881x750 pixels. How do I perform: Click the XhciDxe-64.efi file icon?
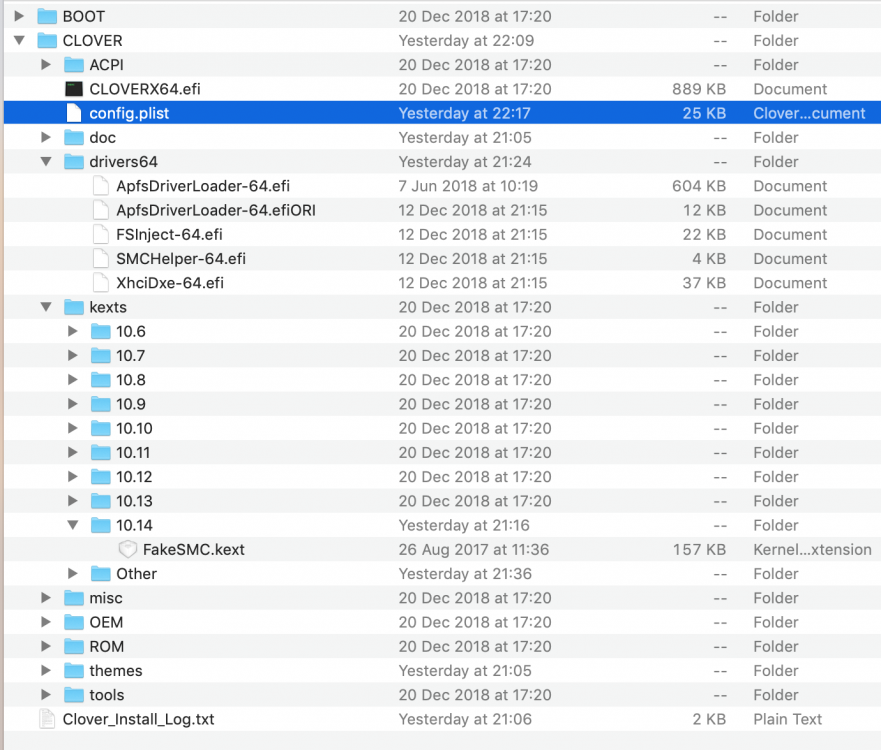(x=101, y=283)
